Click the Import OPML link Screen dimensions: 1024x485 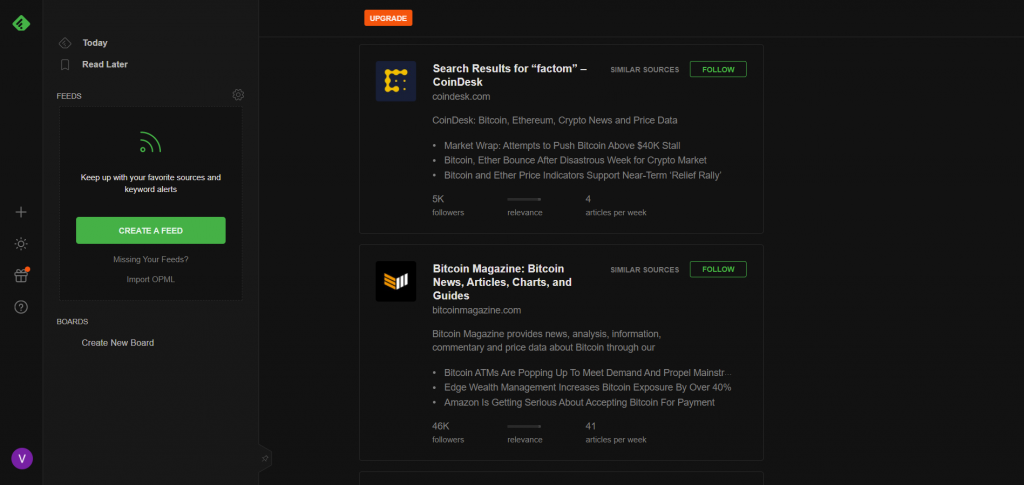(151, 279)
